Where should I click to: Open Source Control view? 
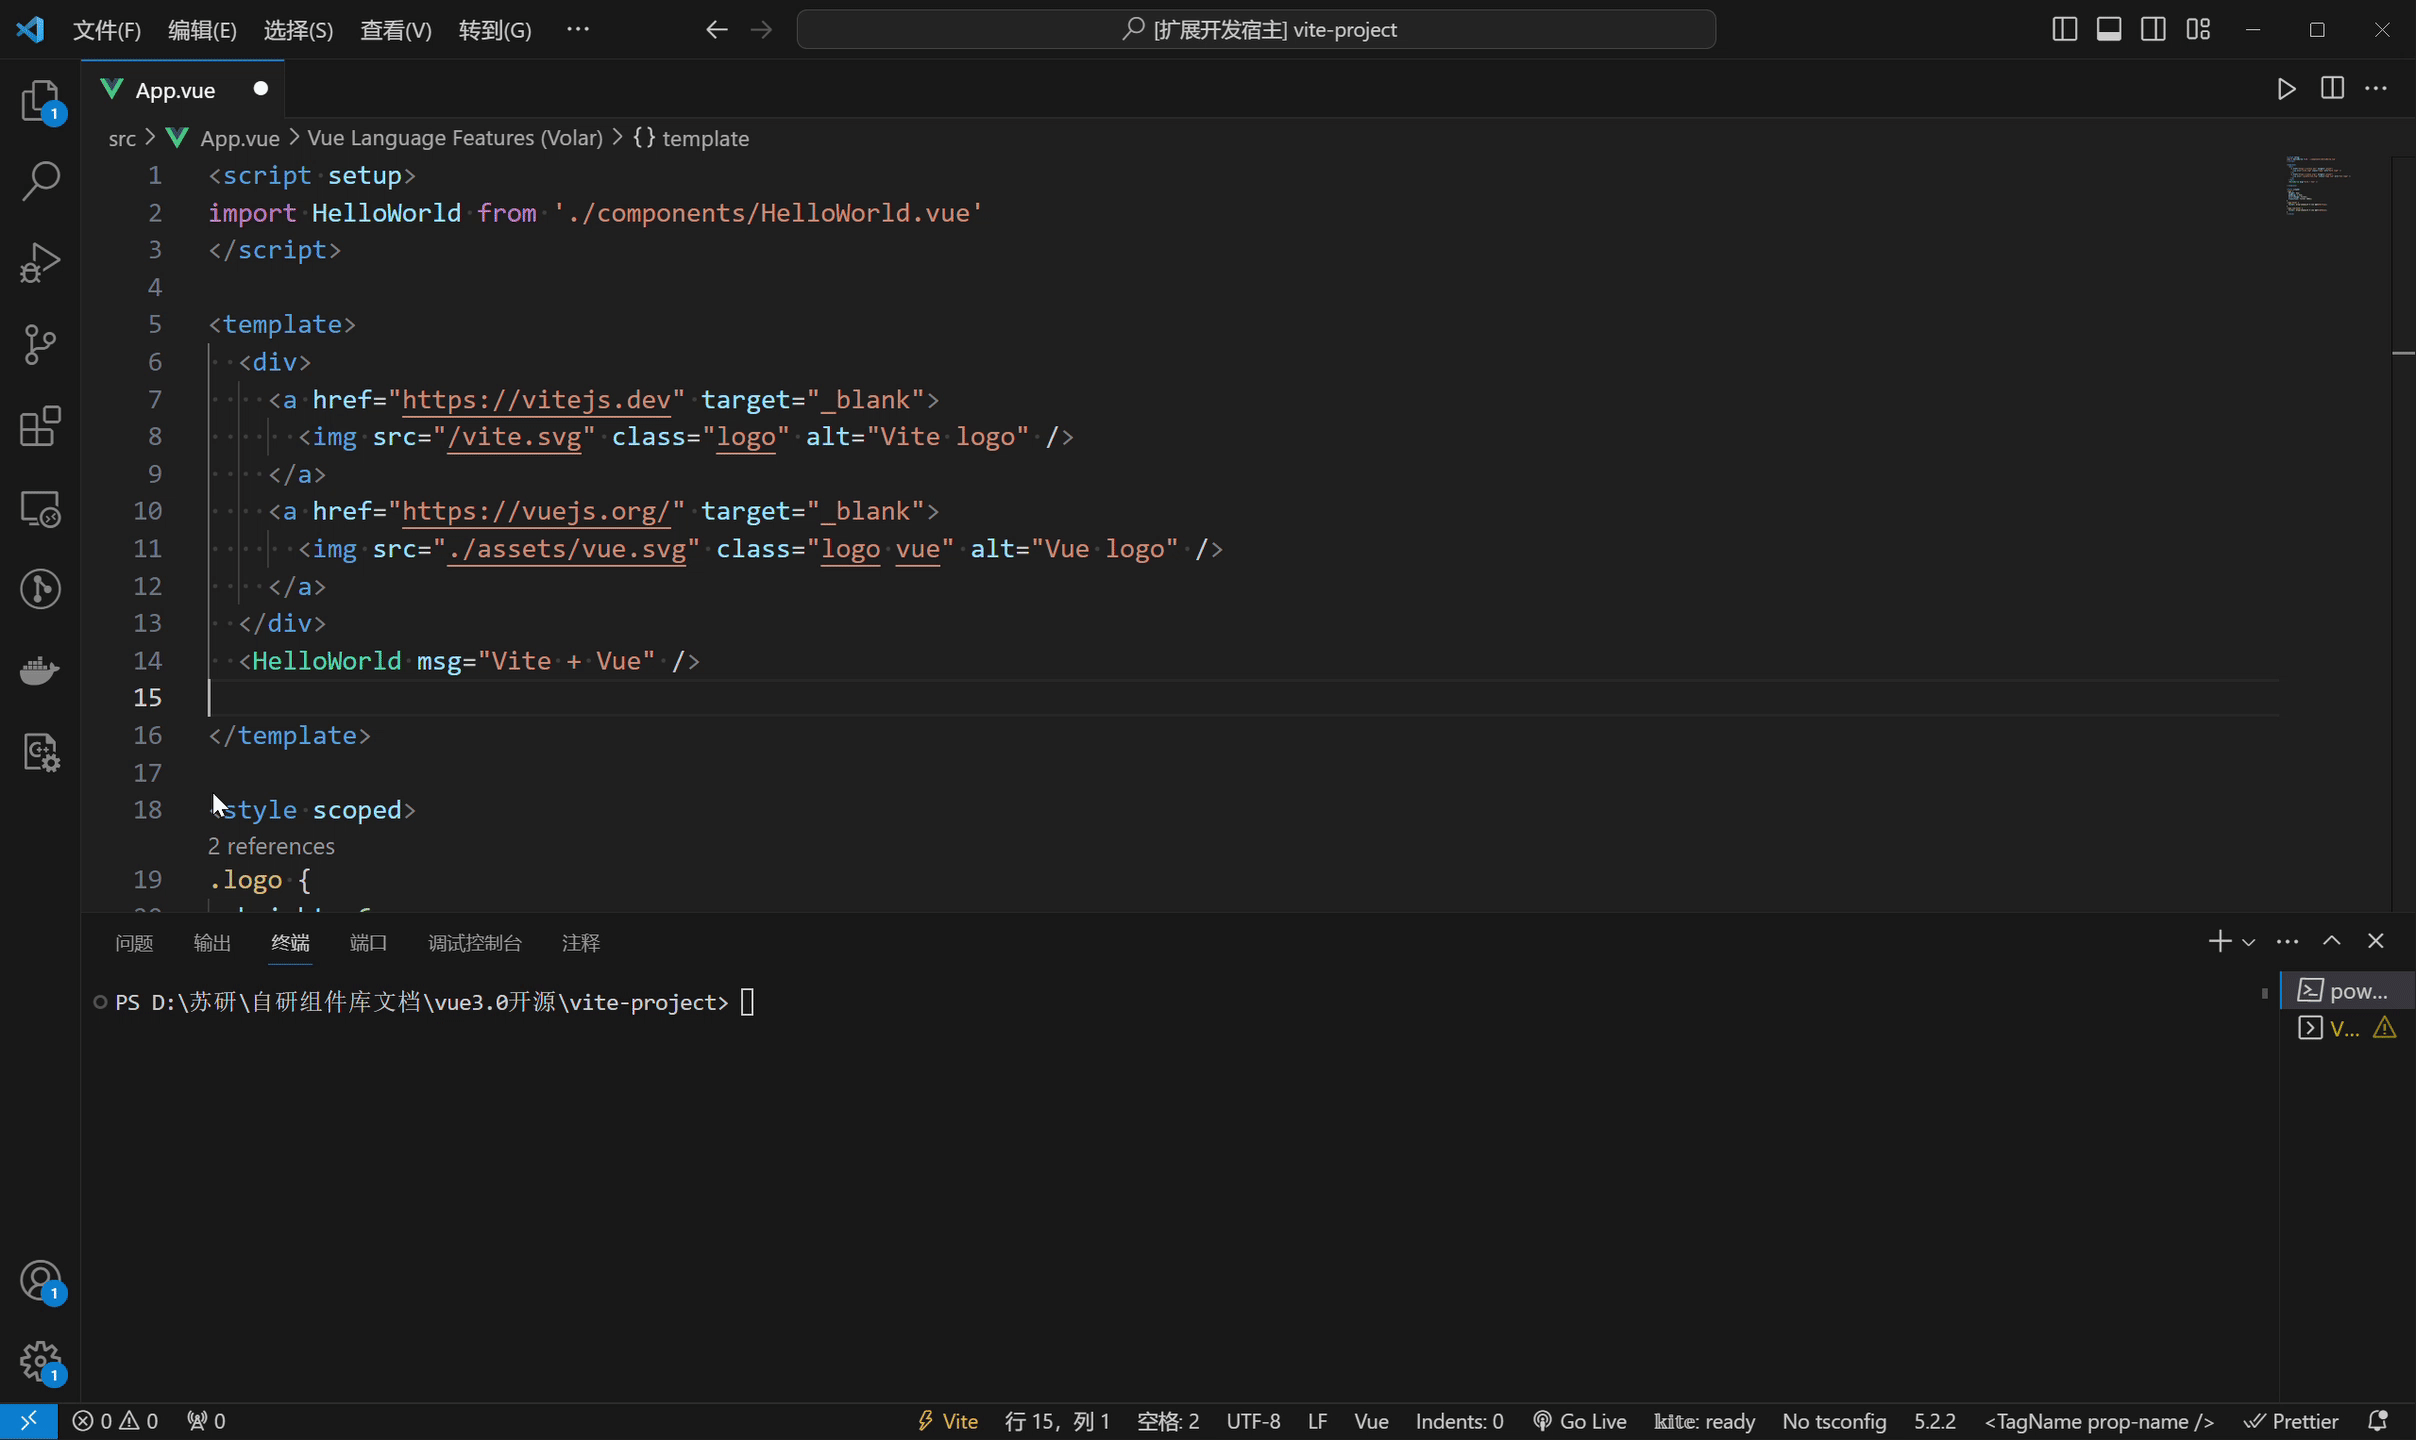coord(40,345)
